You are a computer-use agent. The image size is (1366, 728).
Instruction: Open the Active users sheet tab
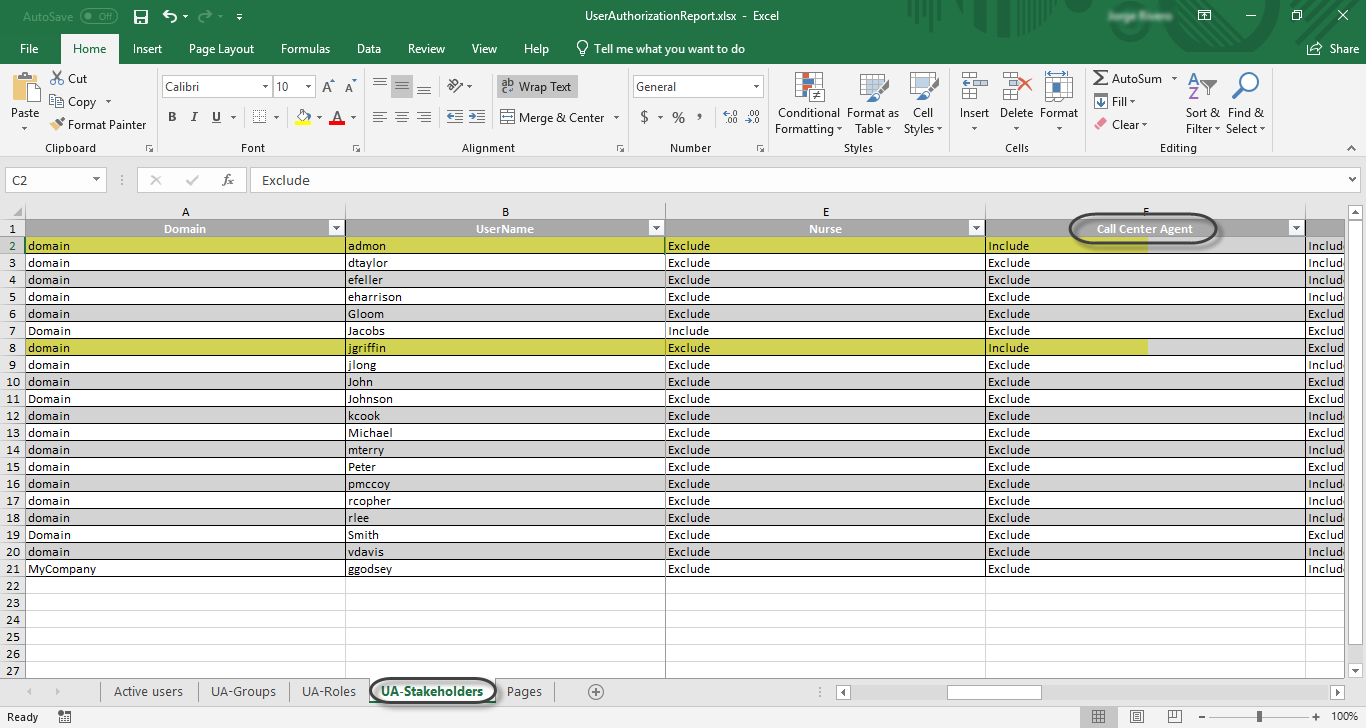click(148, 691)
